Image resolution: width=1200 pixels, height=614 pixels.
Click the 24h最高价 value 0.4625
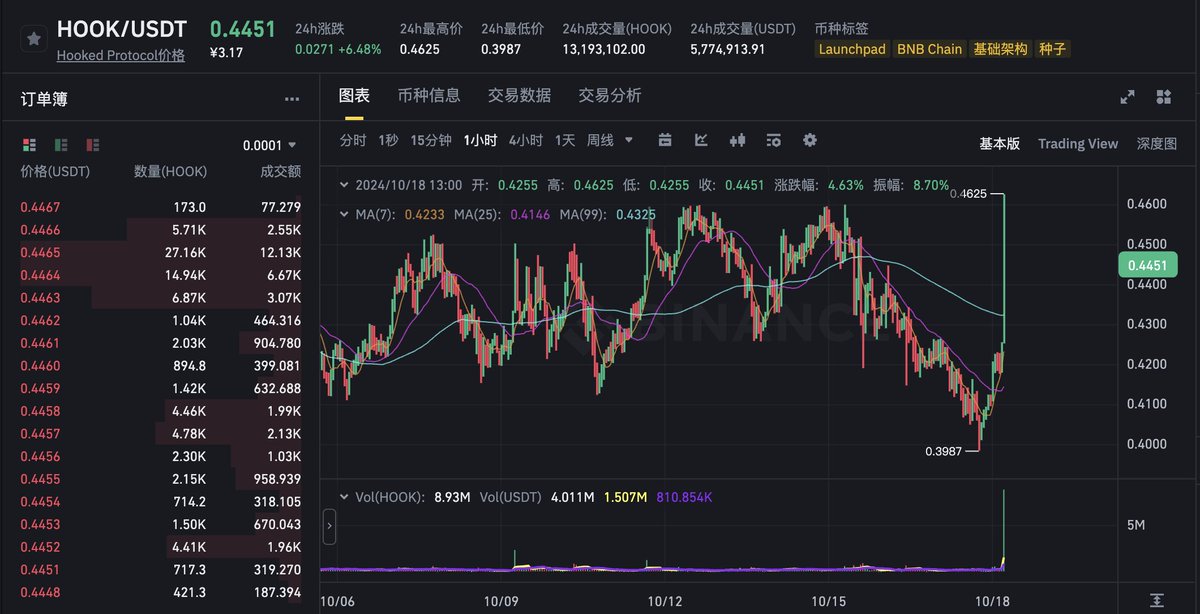(x=419, y=48)
